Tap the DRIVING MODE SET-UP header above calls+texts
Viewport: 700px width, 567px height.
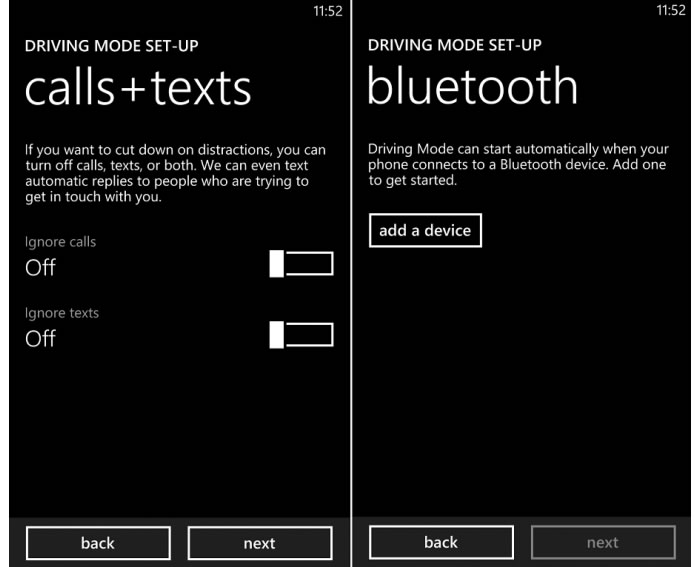tap(112, 46)
